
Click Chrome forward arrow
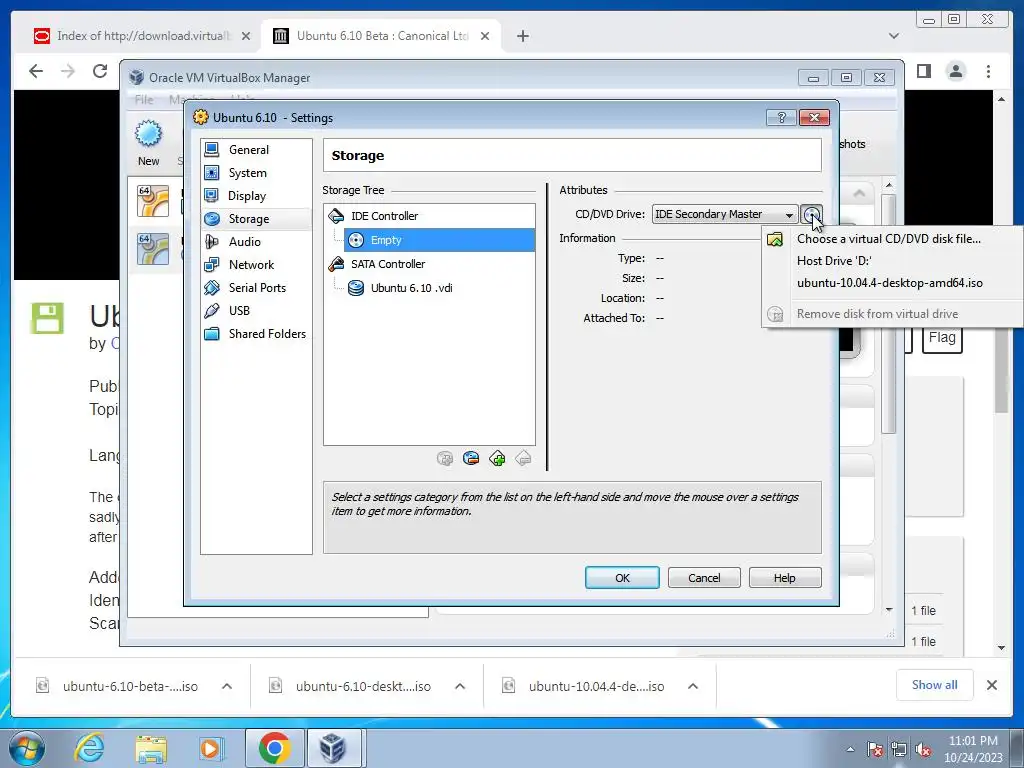pyautogui.click(x=68, y=71)
